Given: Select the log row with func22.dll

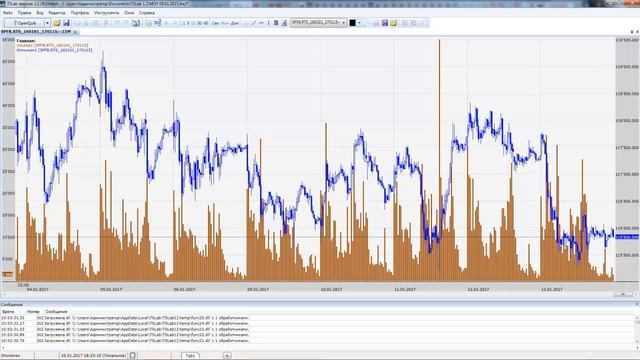Looking at the screenshot, I should (318, 335).
